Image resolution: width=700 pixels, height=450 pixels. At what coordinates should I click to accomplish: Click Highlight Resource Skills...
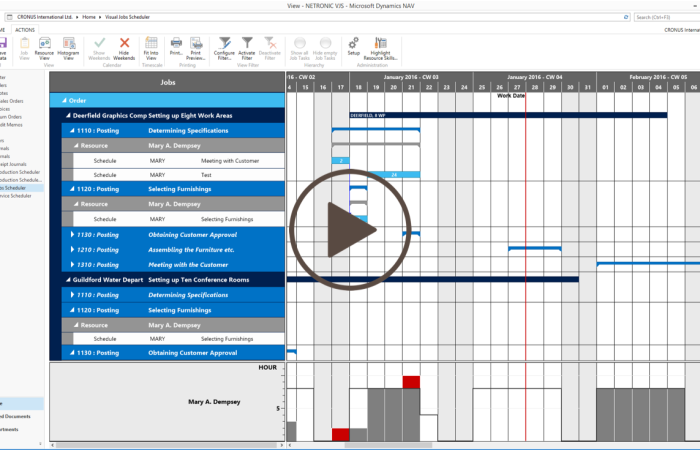click(x=380, y=49)
